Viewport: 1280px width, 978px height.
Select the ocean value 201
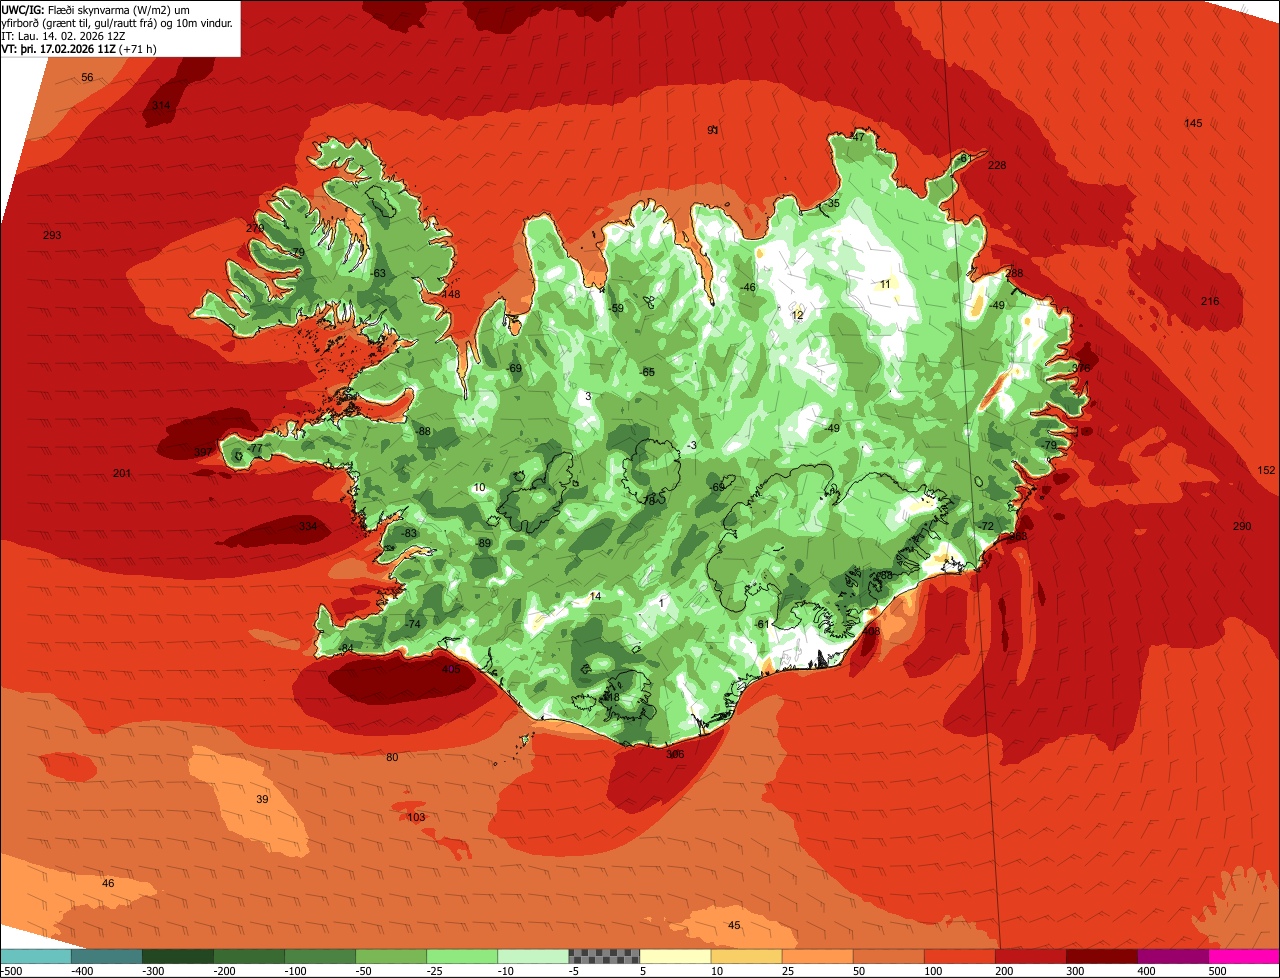122,473
